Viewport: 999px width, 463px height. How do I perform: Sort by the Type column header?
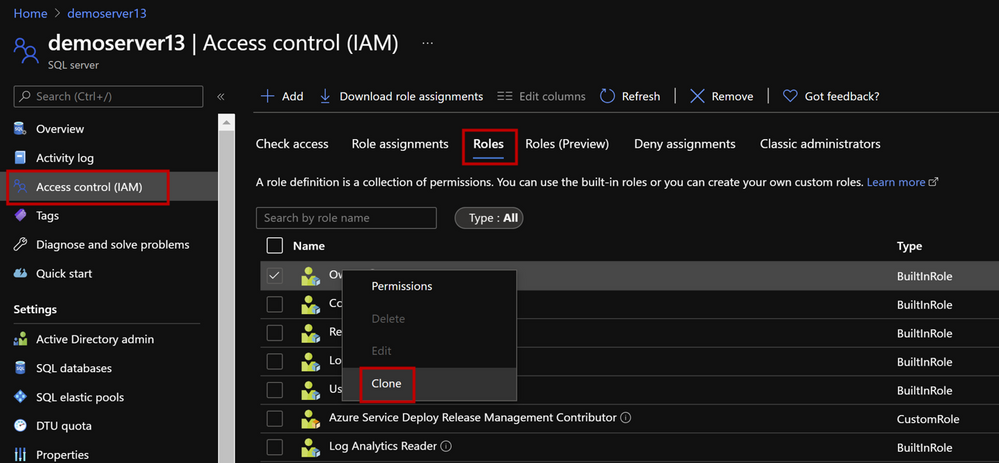click(x=909, y=246)
